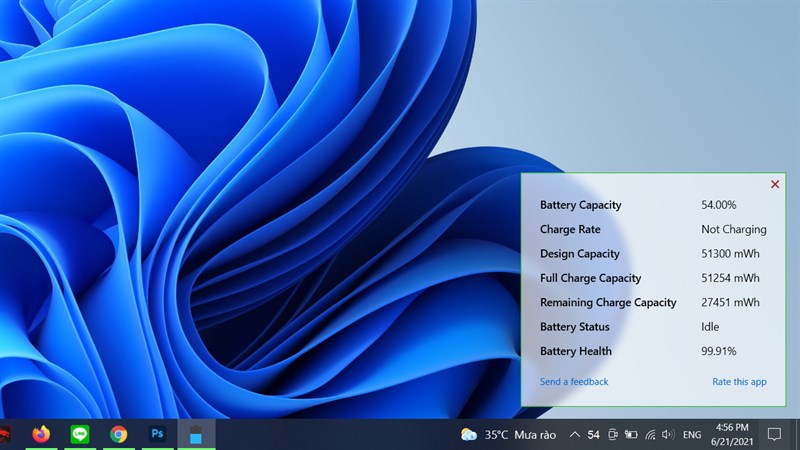Viewport: 800px width, 450px height.
Task: Open the Wi-Fi network tray icon
Action: tap(650, 435)
